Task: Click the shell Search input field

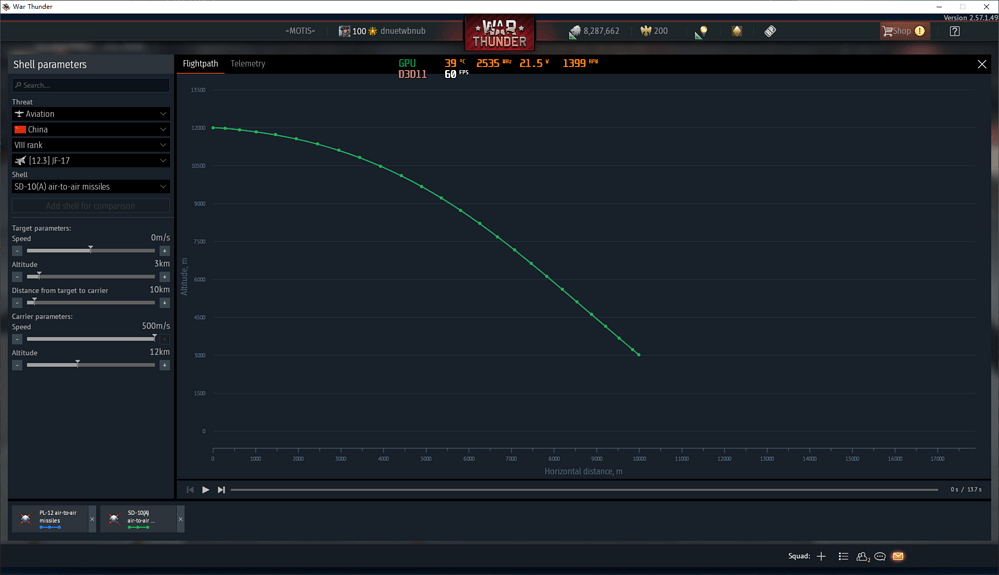Action: pos(90,85)
